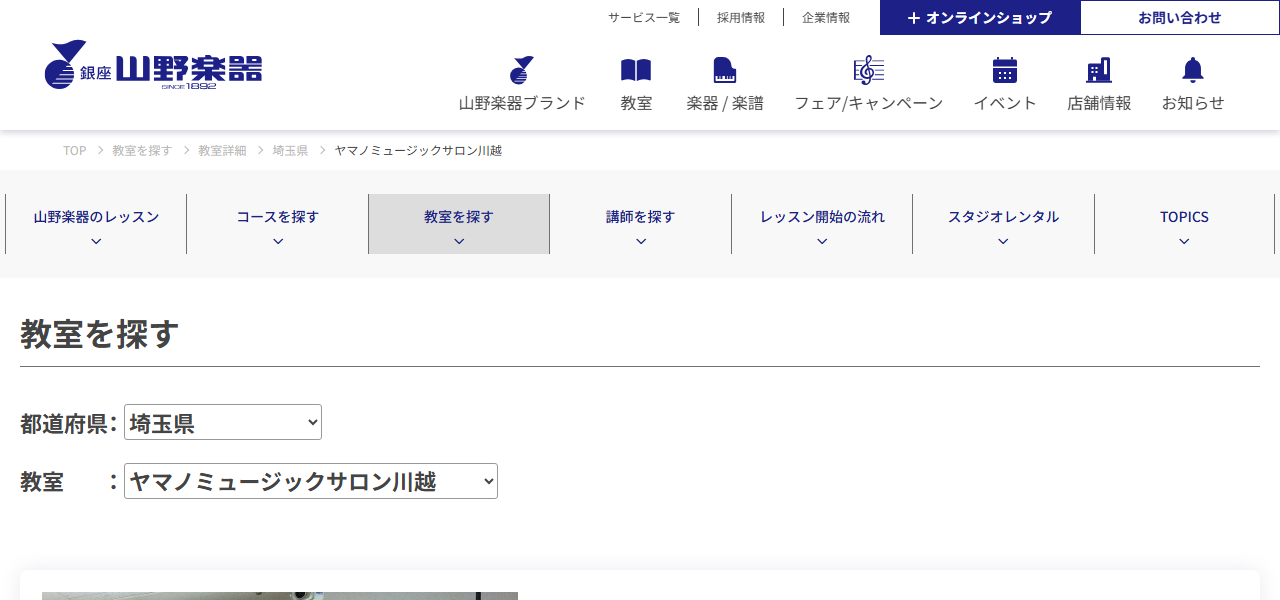The height and width of the screenshot is (600, 1280).
Task: Click the classroom photo thumbnail
Action: (280, 596)
